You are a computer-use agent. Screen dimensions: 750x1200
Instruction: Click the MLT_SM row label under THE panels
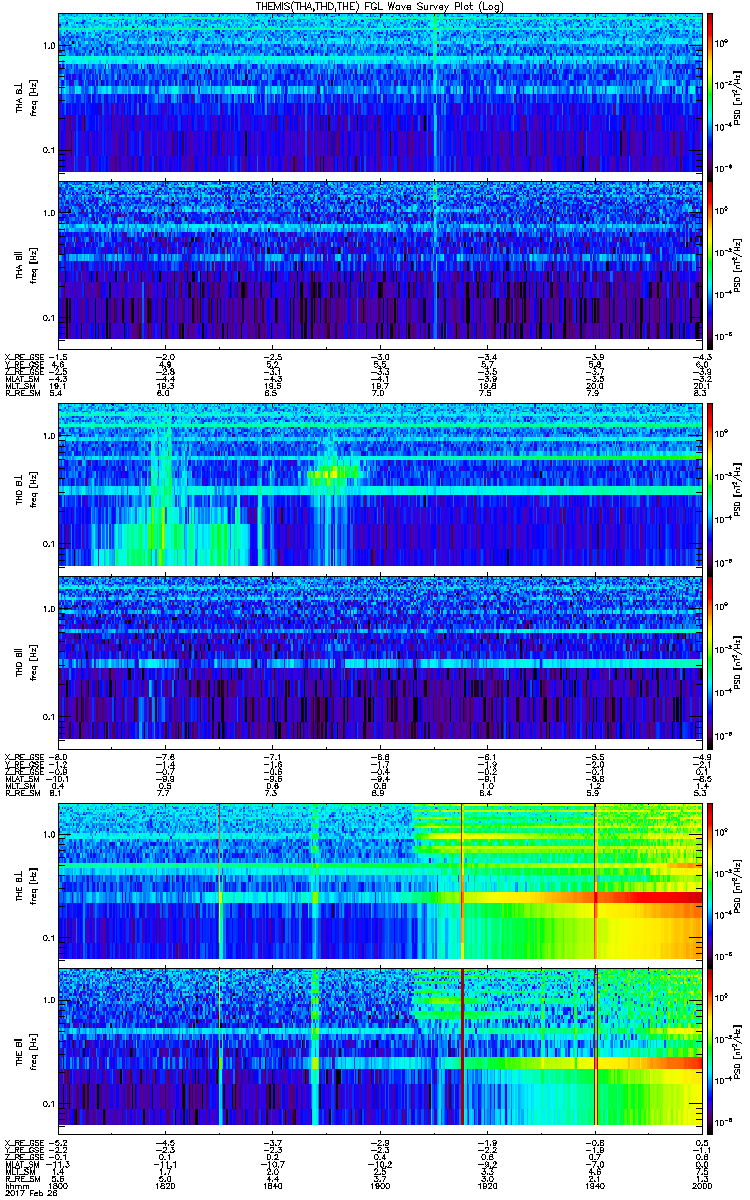point(19,1170)
